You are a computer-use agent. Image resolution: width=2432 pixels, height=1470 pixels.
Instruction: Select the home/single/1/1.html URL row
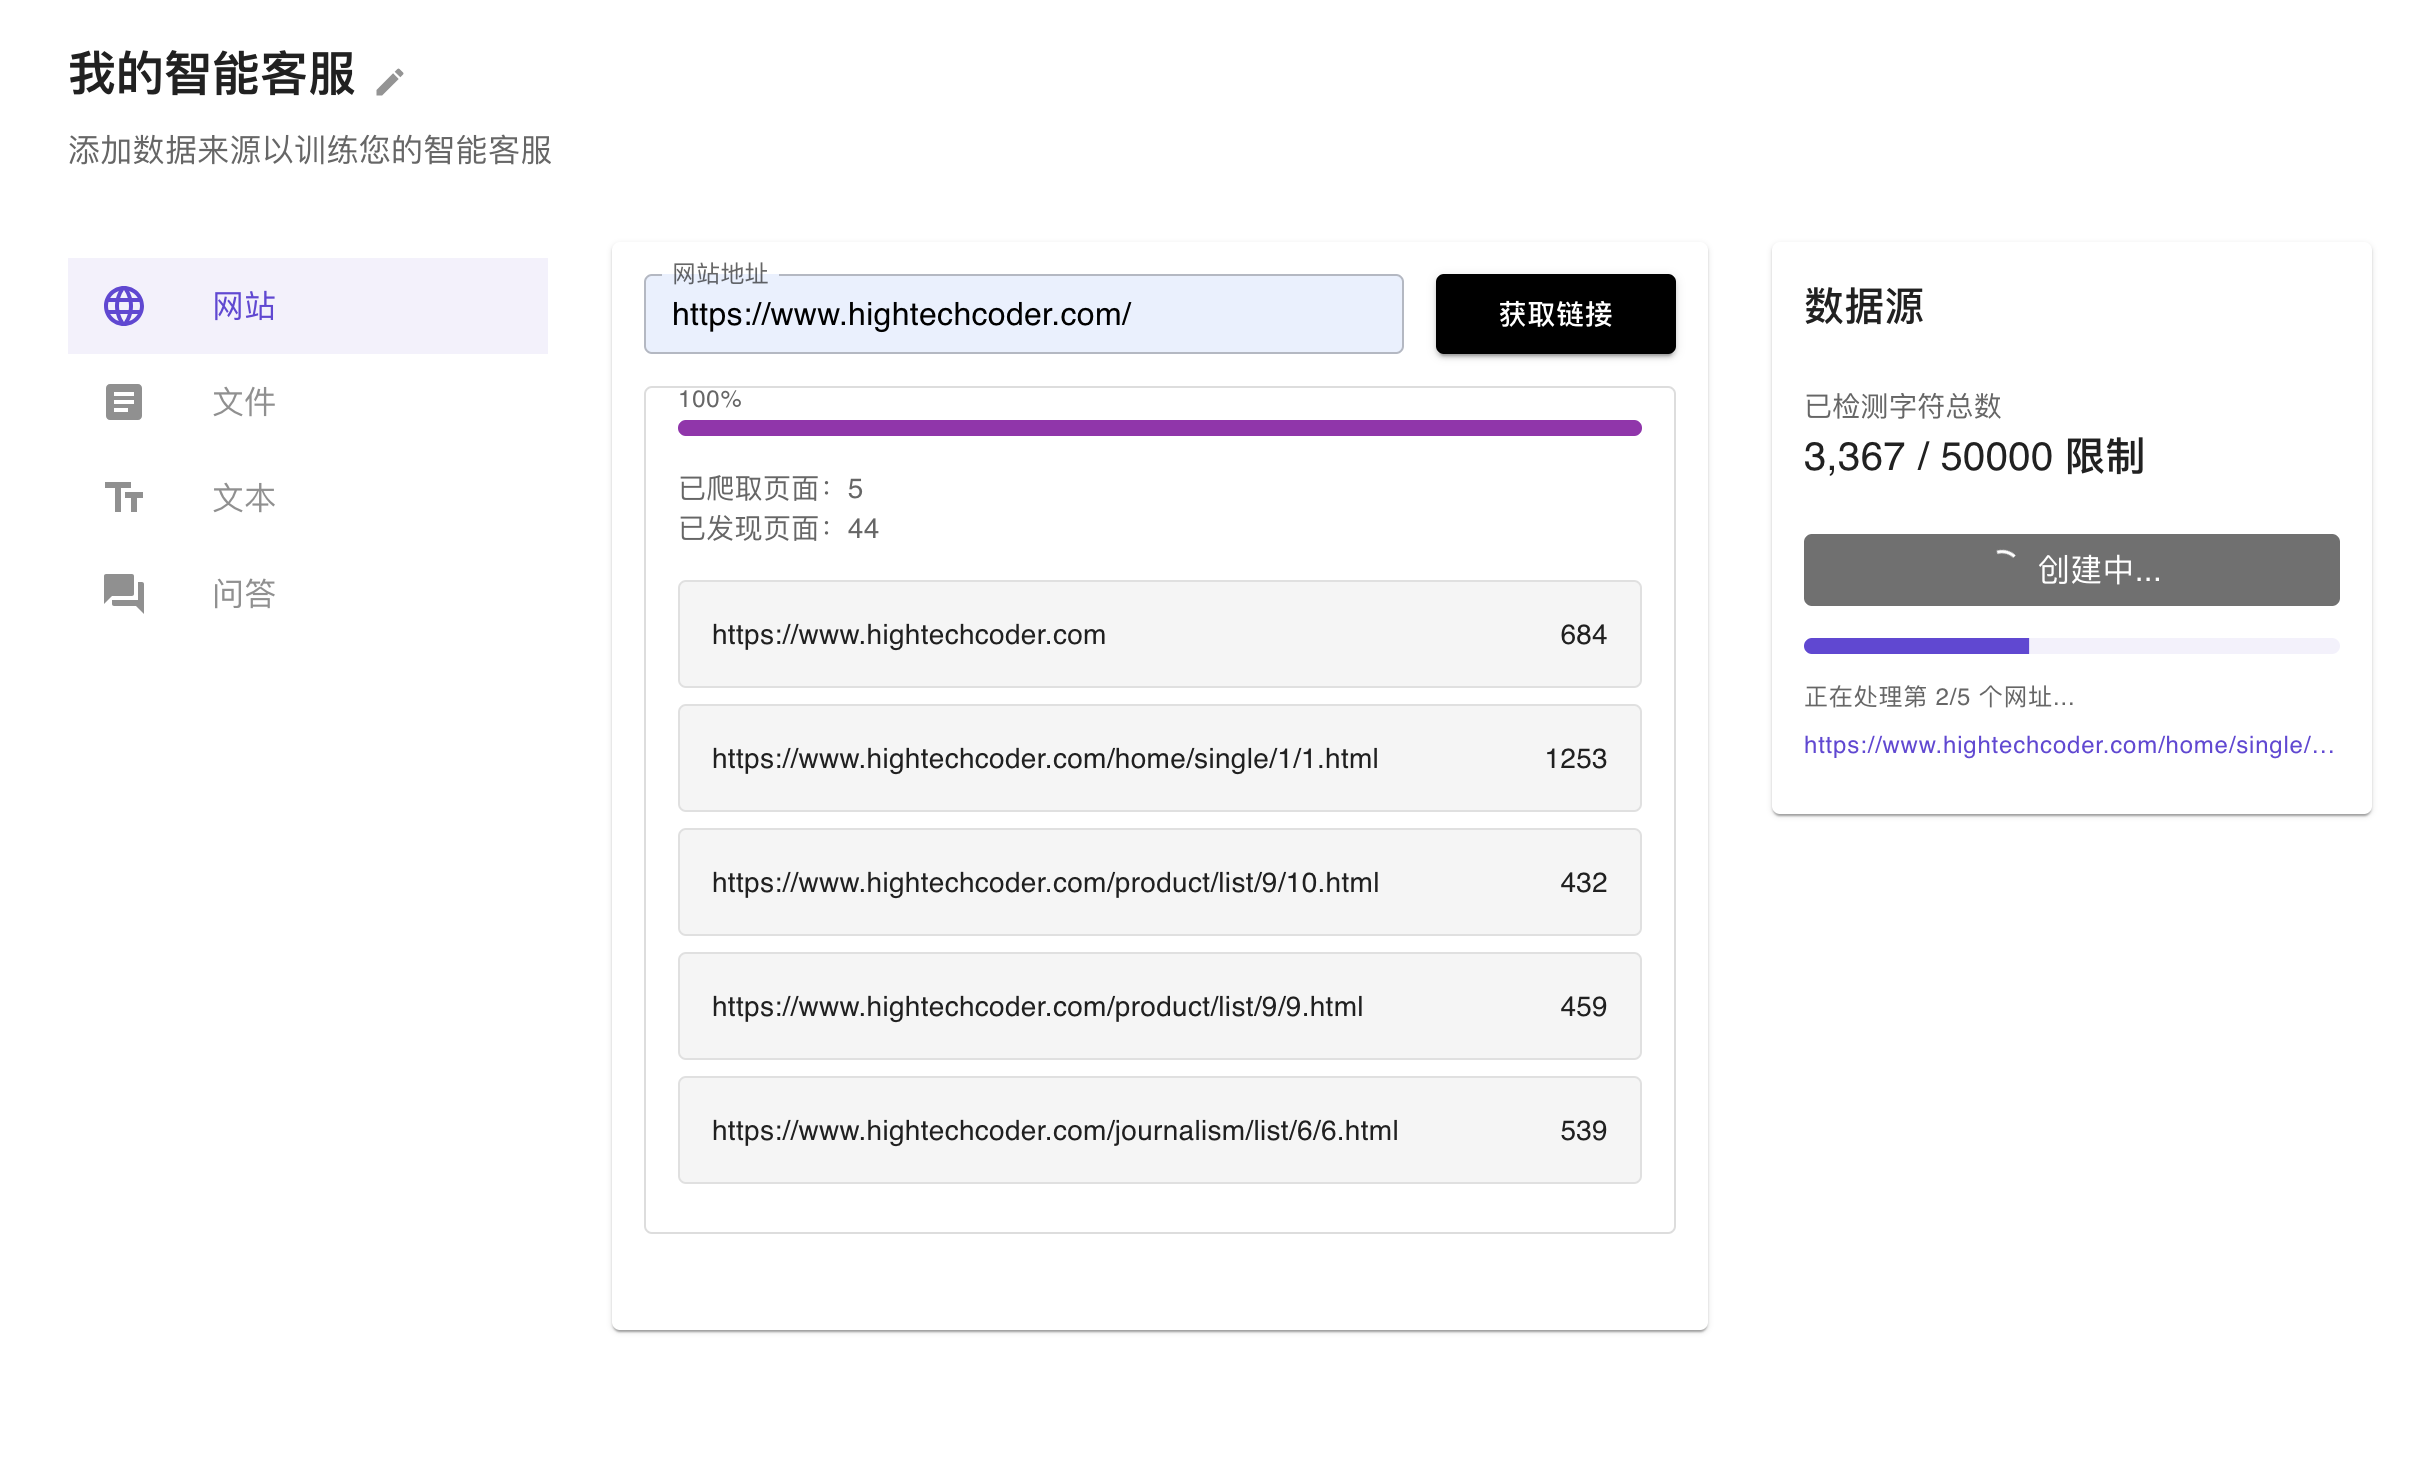(x=1160, y=758)
